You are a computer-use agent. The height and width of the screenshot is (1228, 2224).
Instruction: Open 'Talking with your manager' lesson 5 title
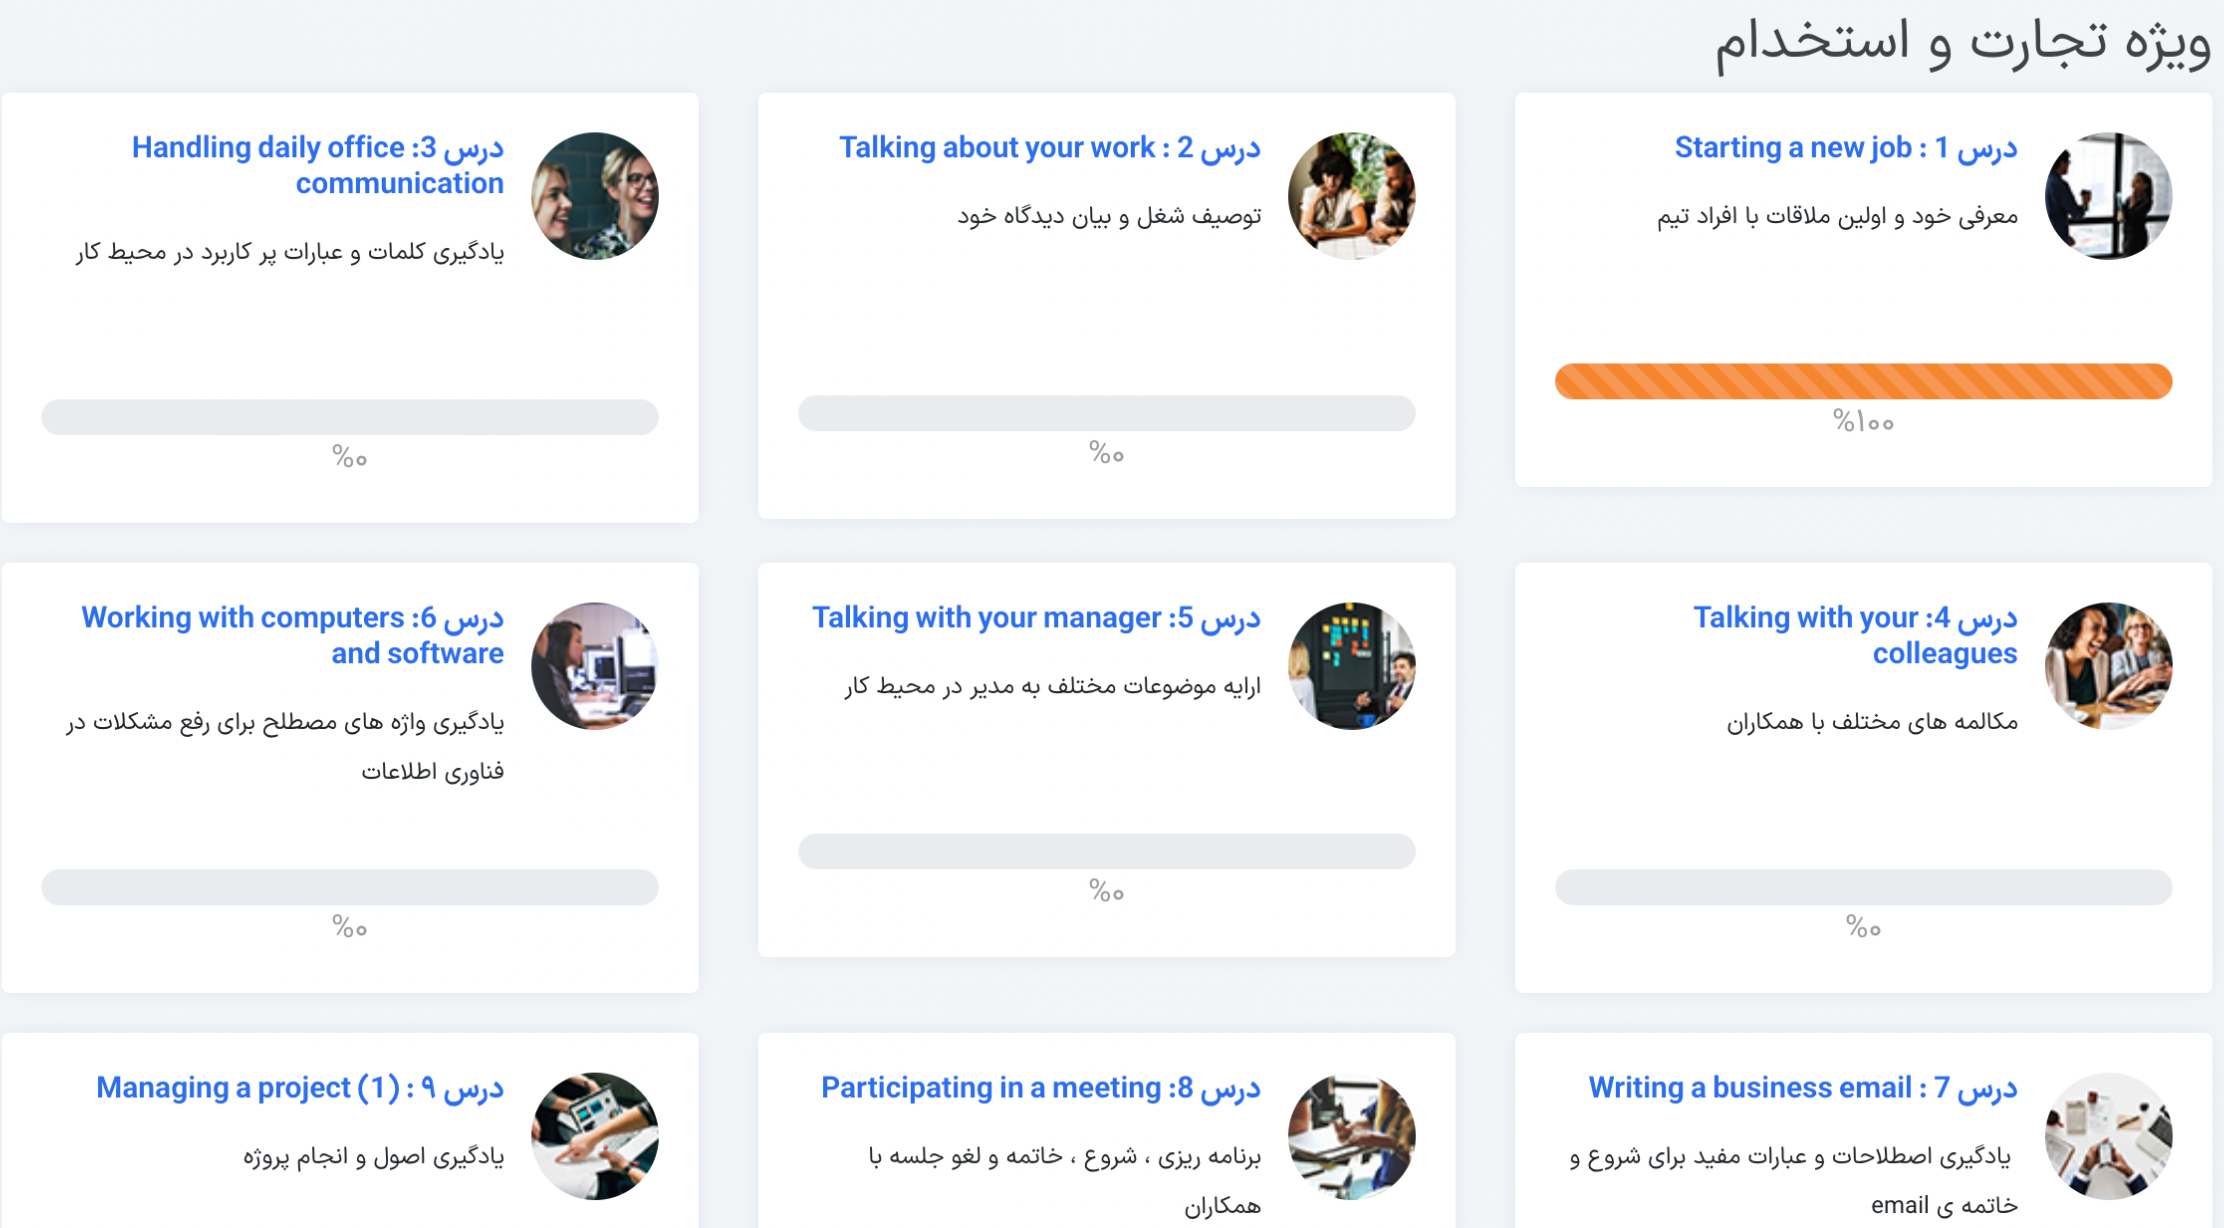click(1036, 618)
